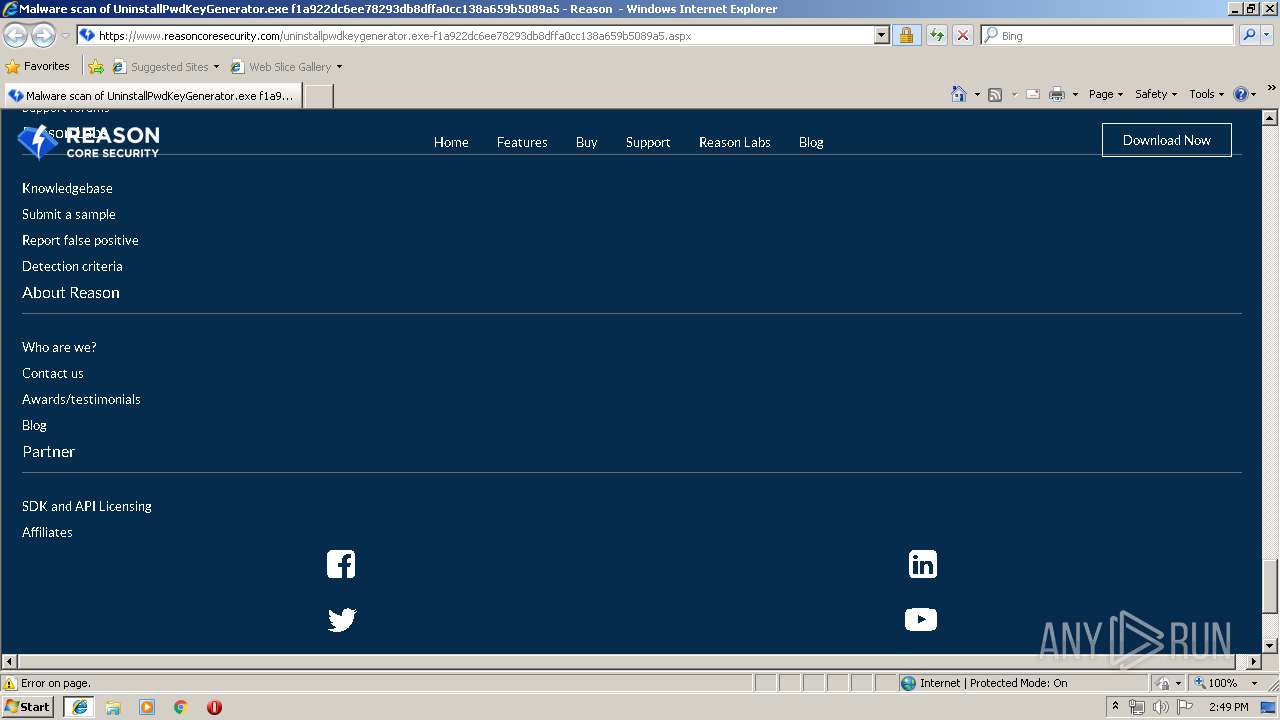1280x720 pixels.
Task: Expand the address bar history dropdown
Action: click(x=881, y=35)
